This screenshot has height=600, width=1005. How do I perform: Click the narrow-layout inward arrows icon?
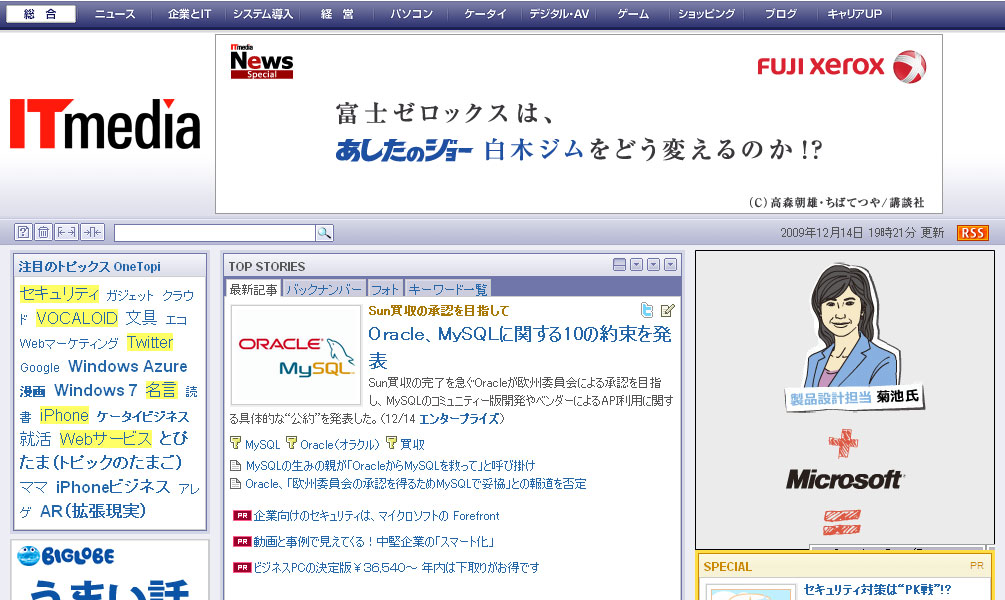tap(92, 232)
